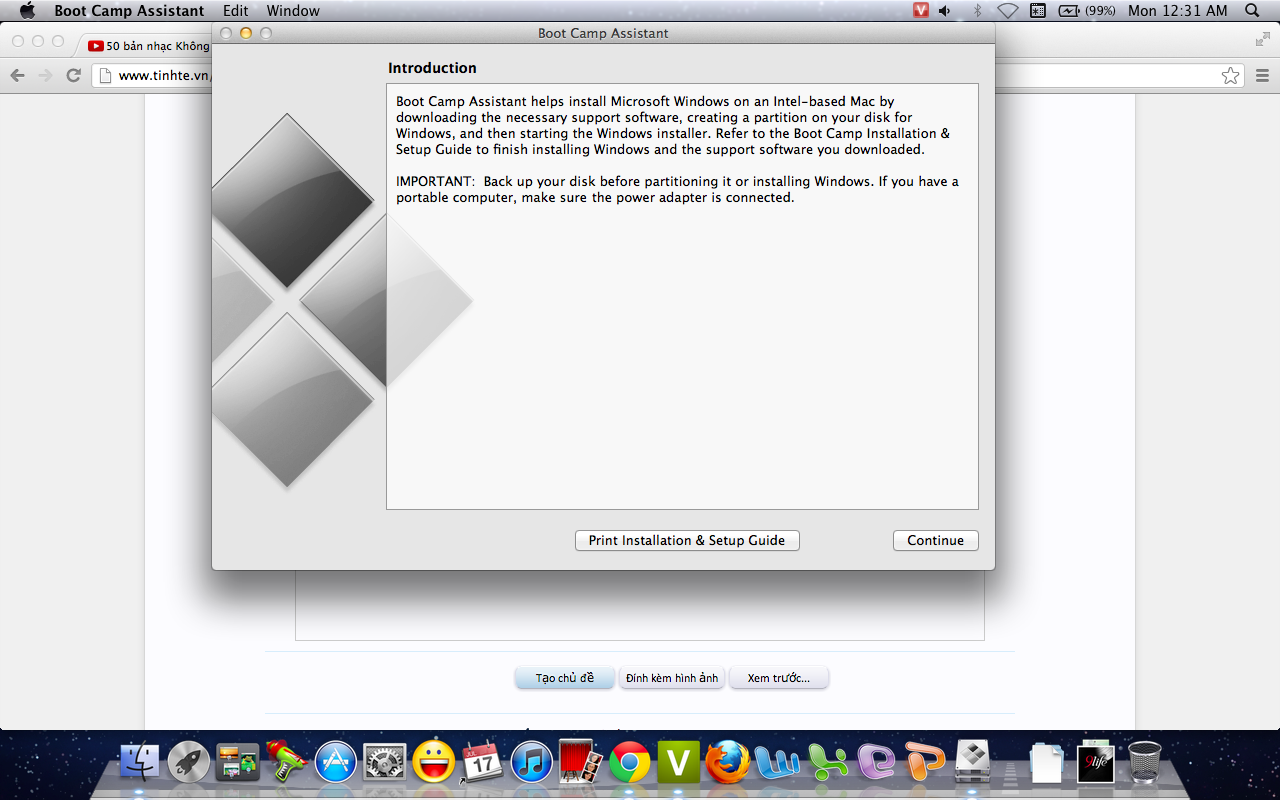Open Bluetooth status menu
This screenshot has width=1280, height=800.
(x=977, y=11)
